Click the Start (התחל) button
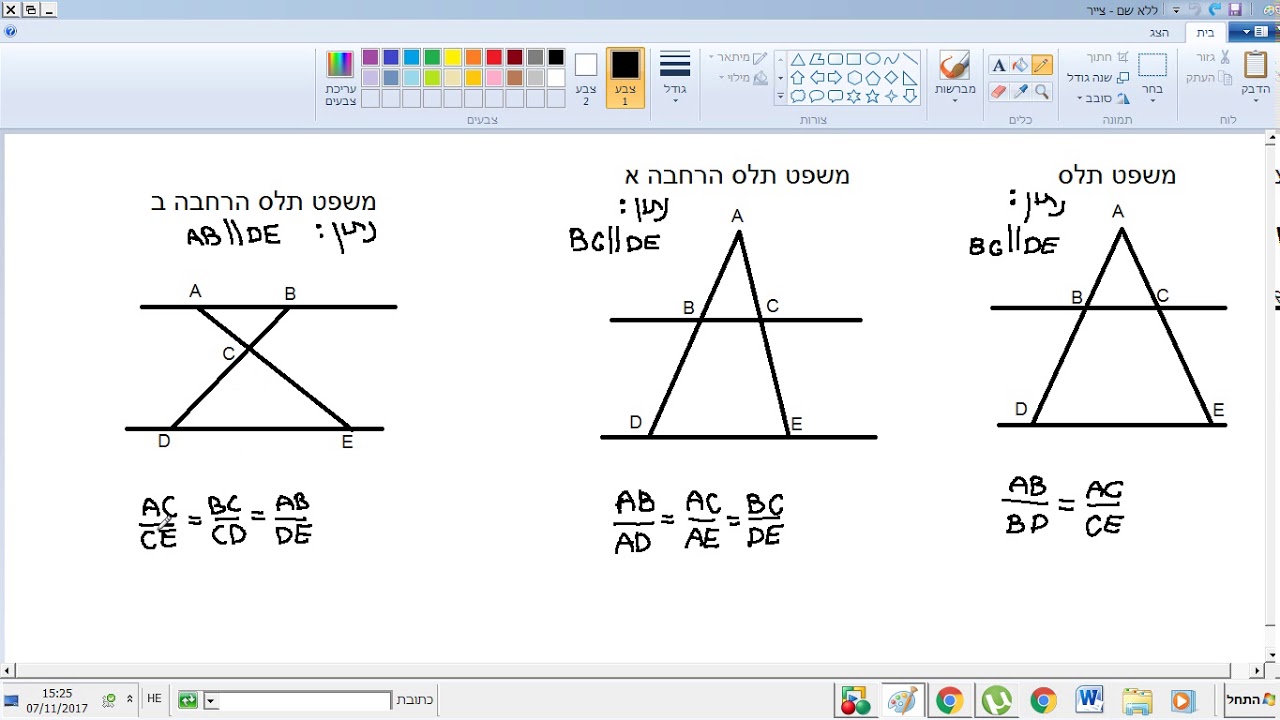This screenshot has height=720, width=1280. (x=1252, y=700)
